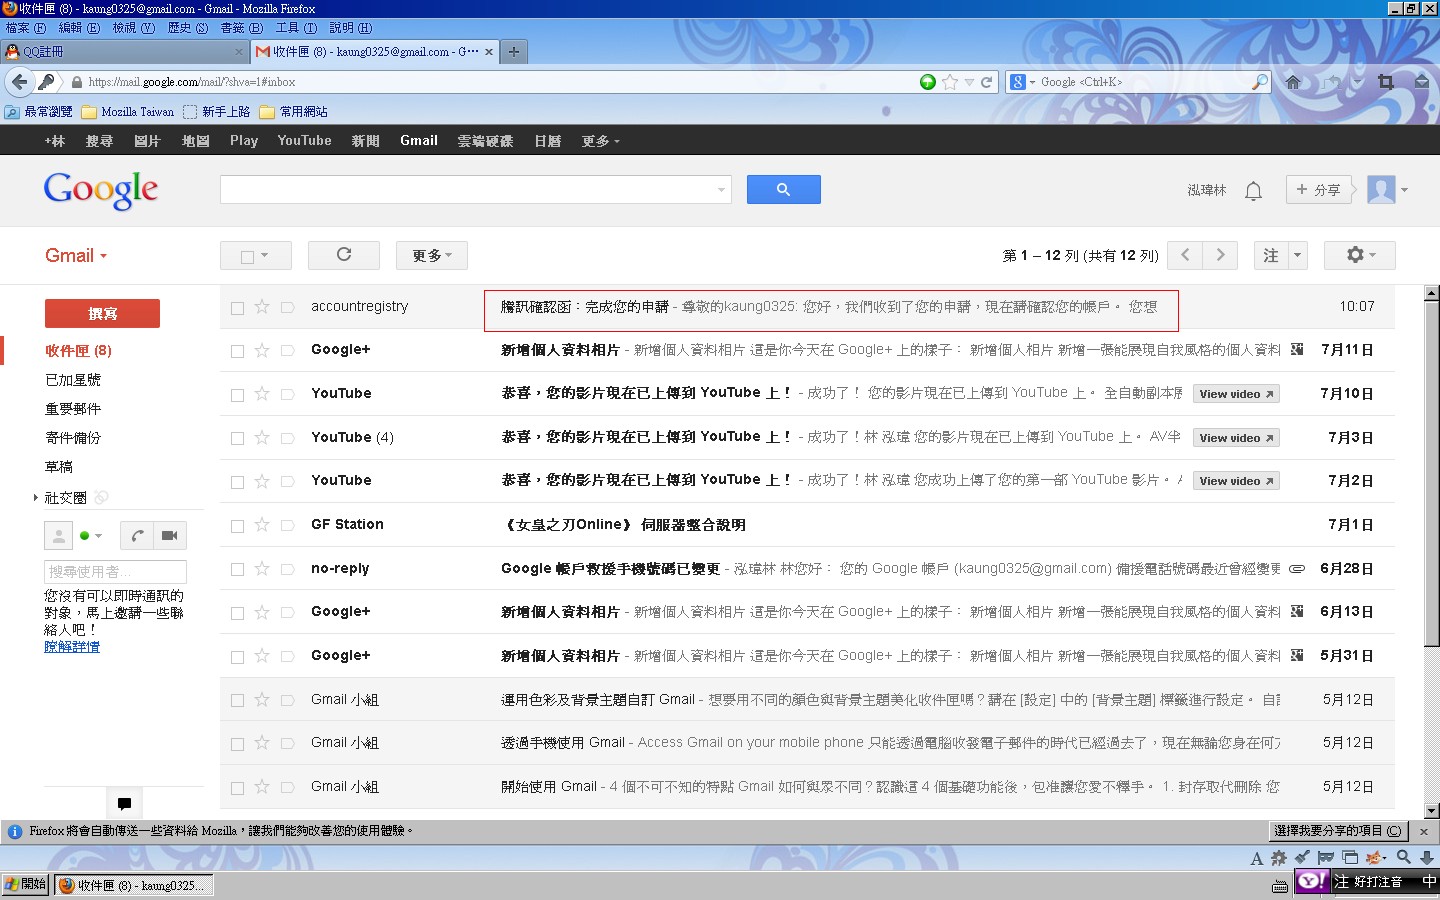
Task: Open YouTube from the Google black bar
Action: click(304, 141)
